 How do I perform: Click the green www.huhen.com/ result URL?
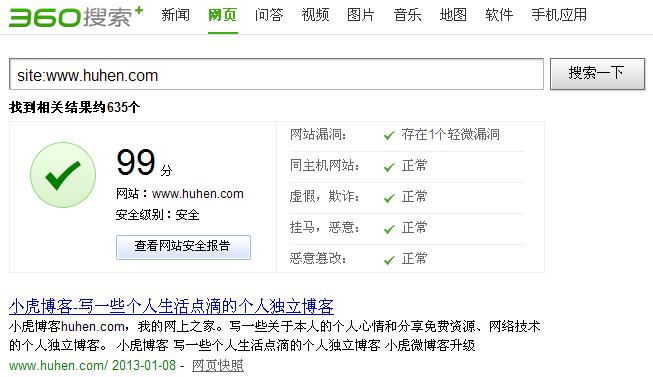pyautogui.click(x=59, y=365)
